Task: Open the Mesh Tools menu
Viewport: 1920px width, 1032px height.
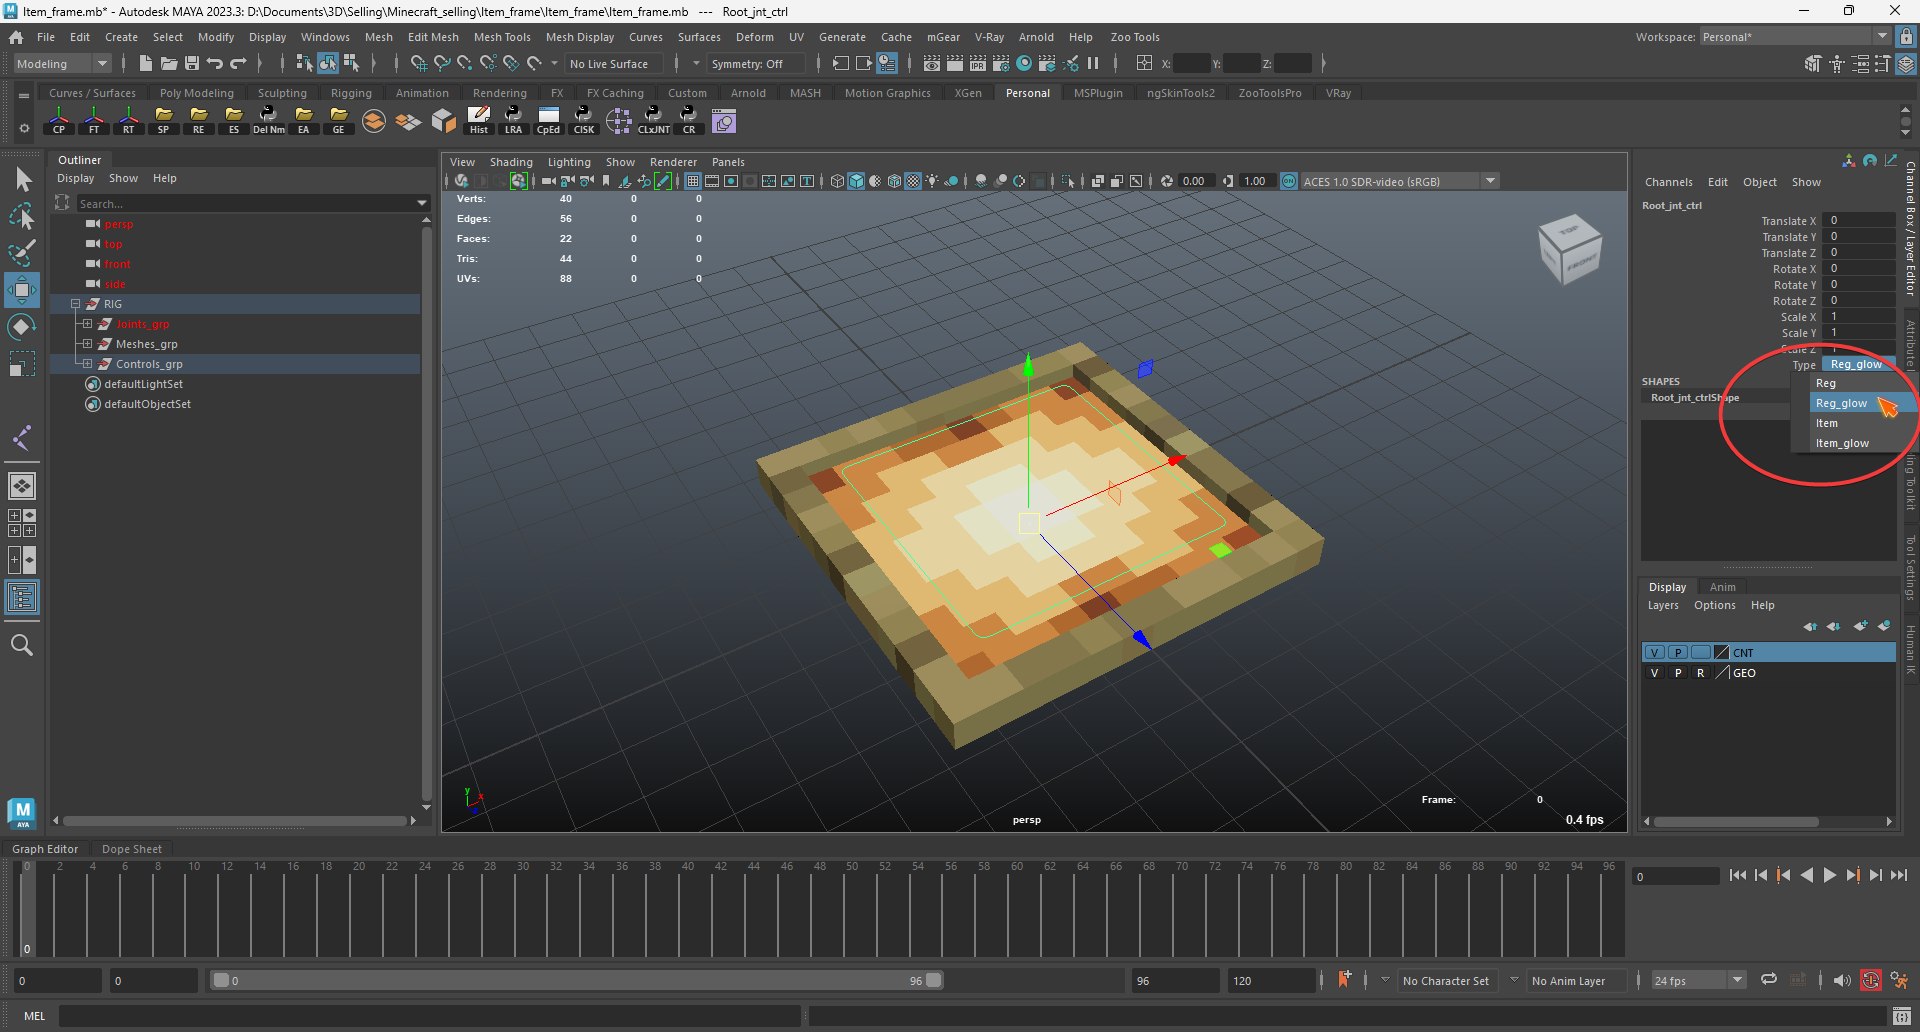Action: 502,37
